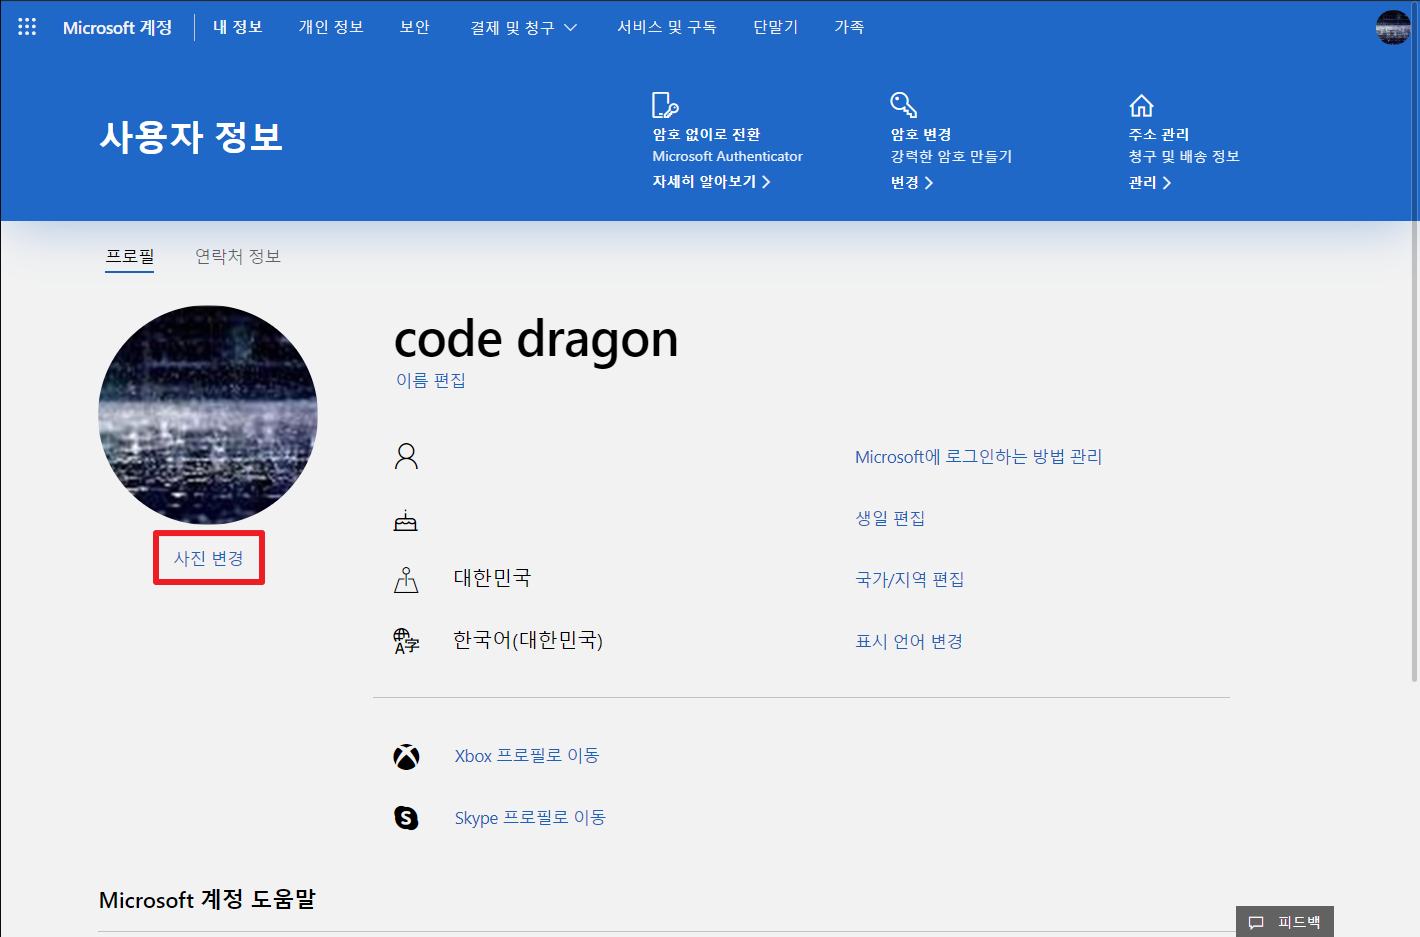Open Skype 프로필로 이동 link

click(530, 818)
